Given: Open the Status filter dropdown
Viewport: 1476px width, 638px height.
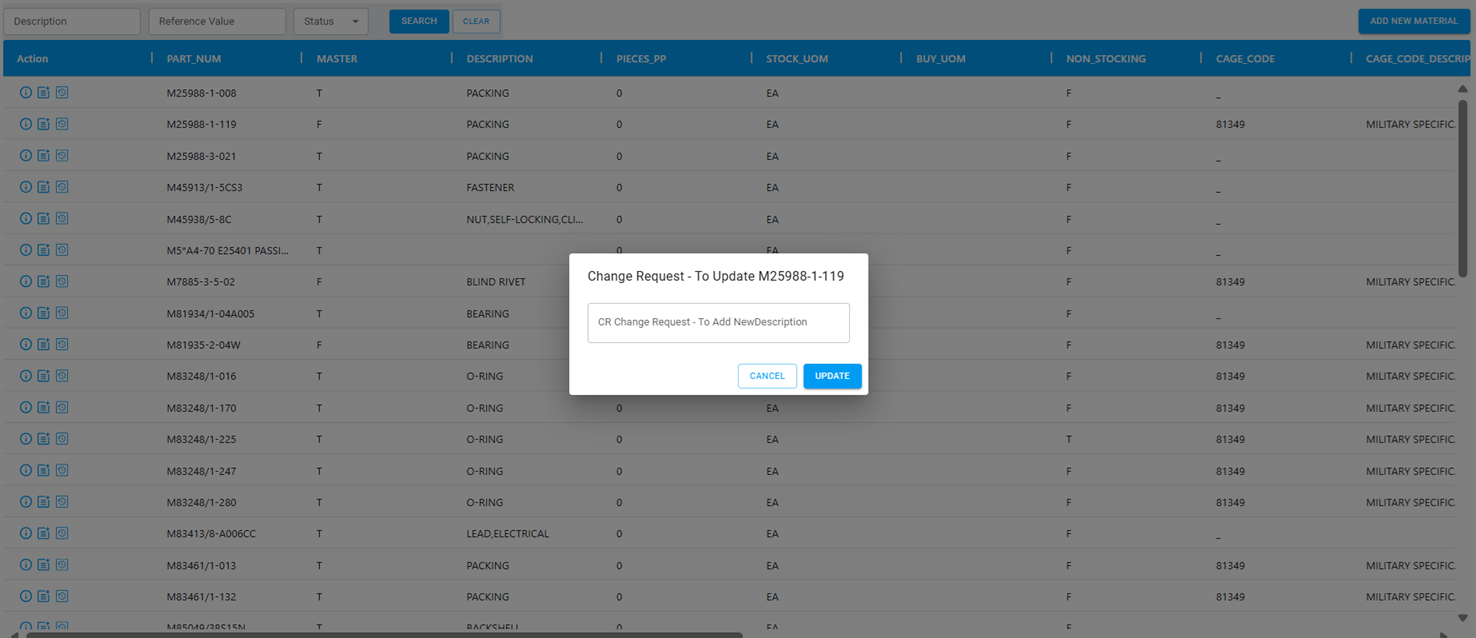Looking at the screenshot, I should tap(331, 21).
